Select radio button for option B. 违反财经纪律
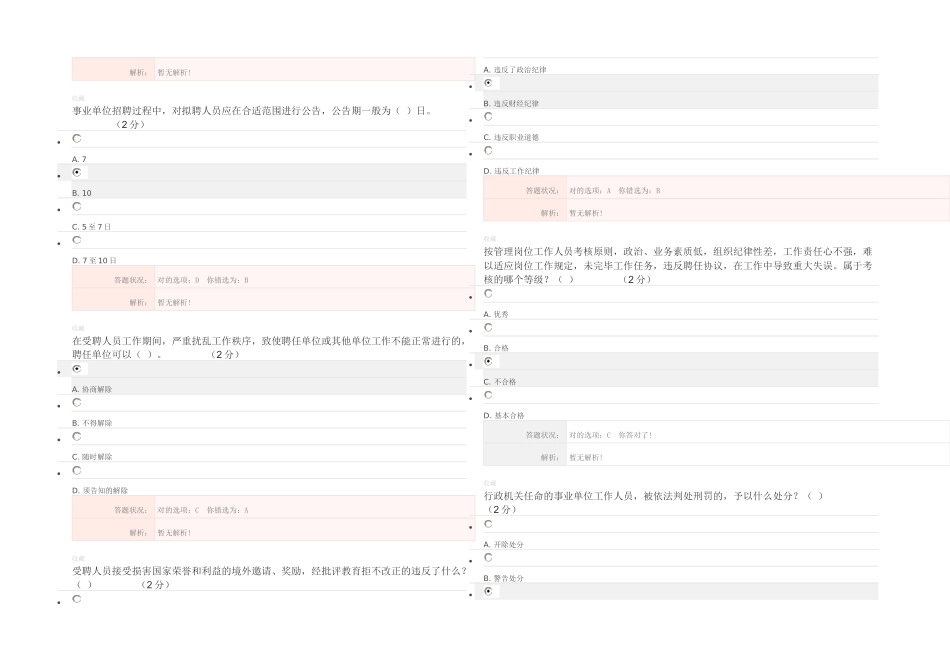This screenshot has width=950, height=672. pyautogui.click(x=488, y=83)
